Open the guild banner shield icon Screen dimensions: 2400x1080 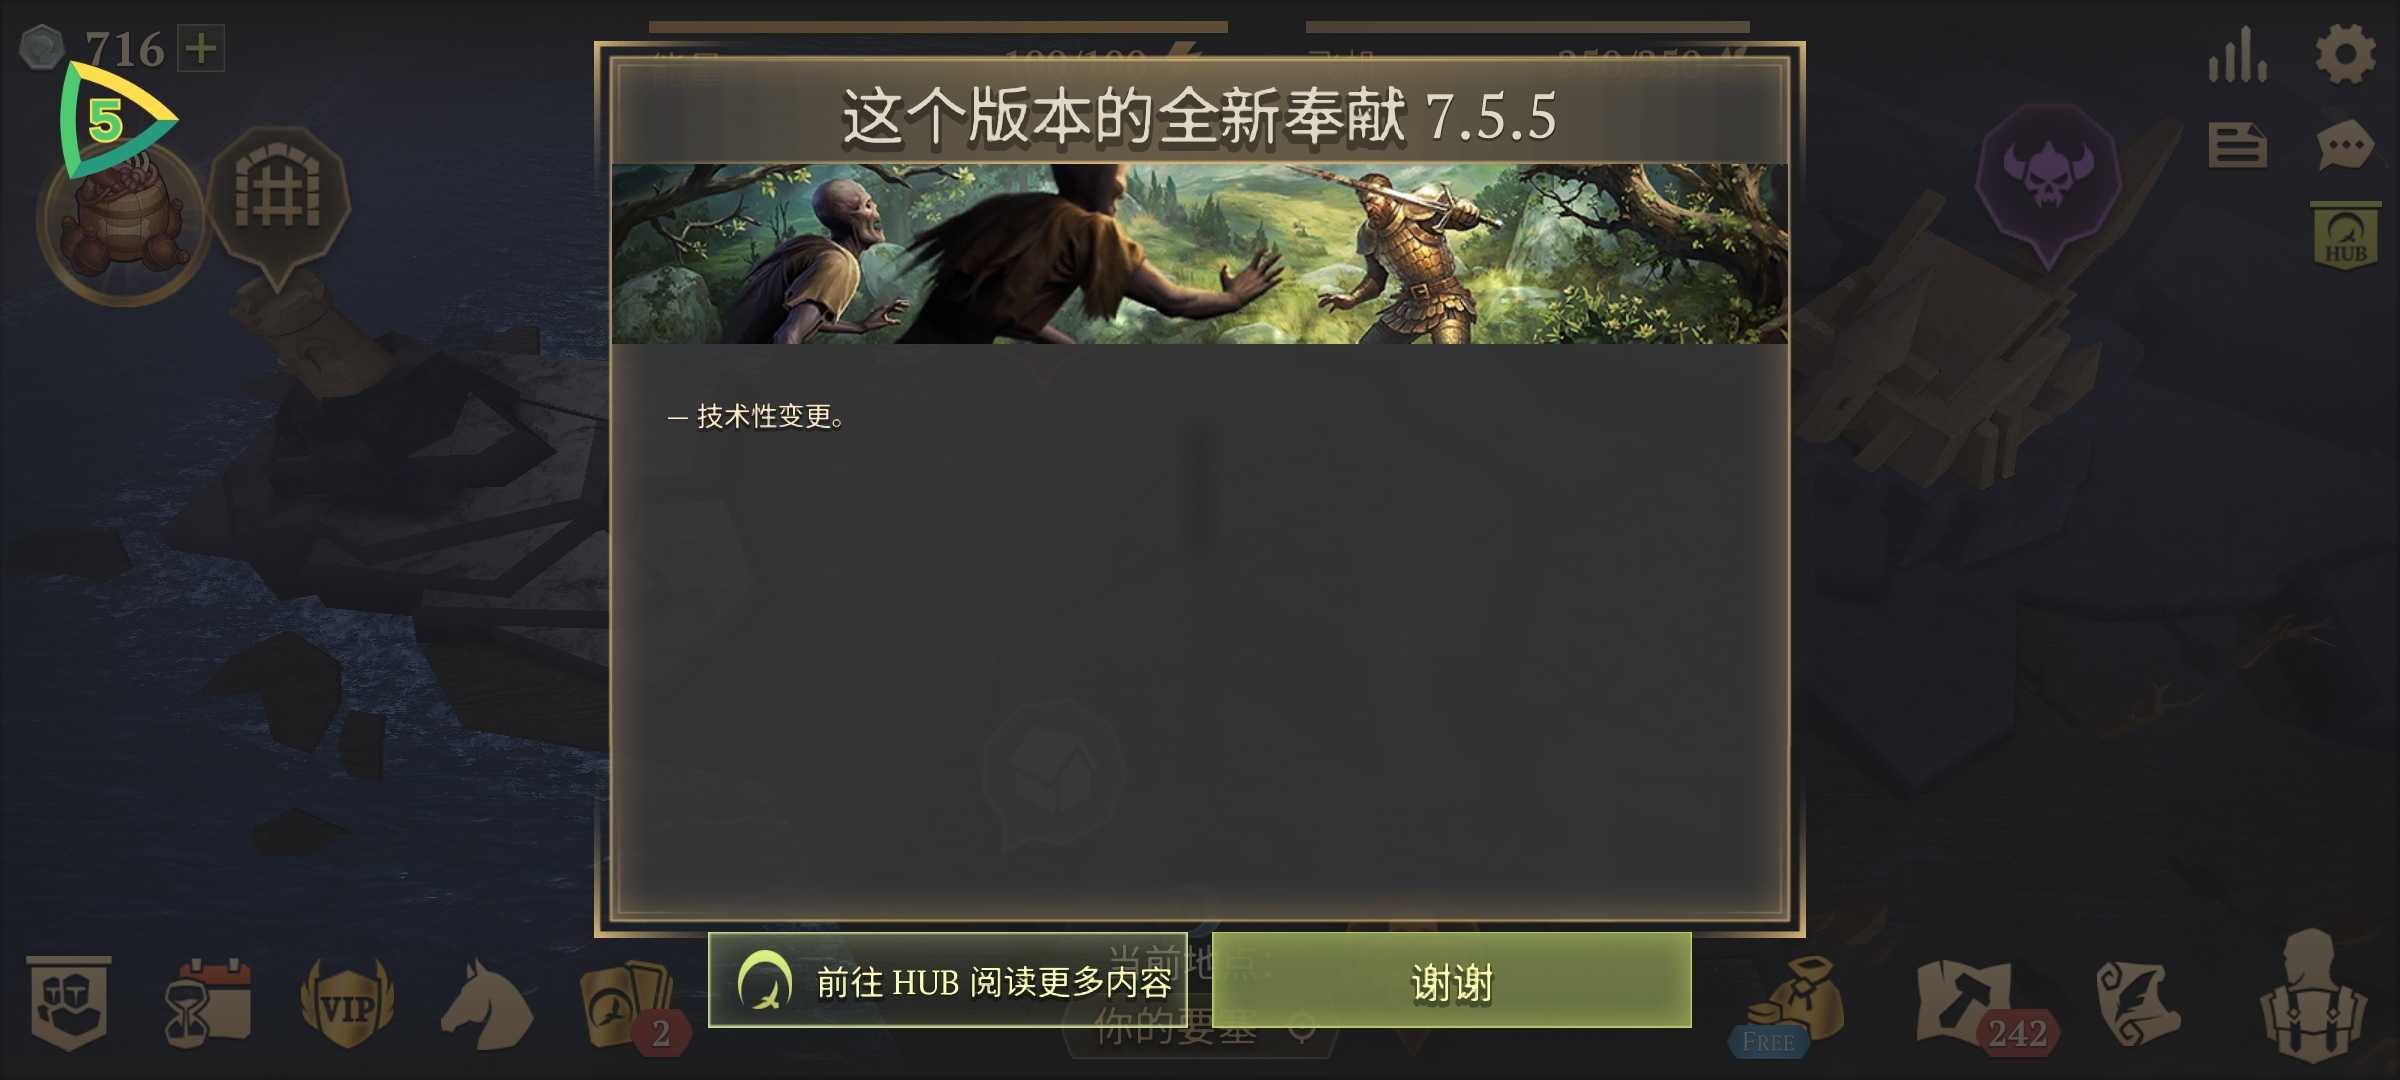pyautogui.click(x=68, y=1004)
